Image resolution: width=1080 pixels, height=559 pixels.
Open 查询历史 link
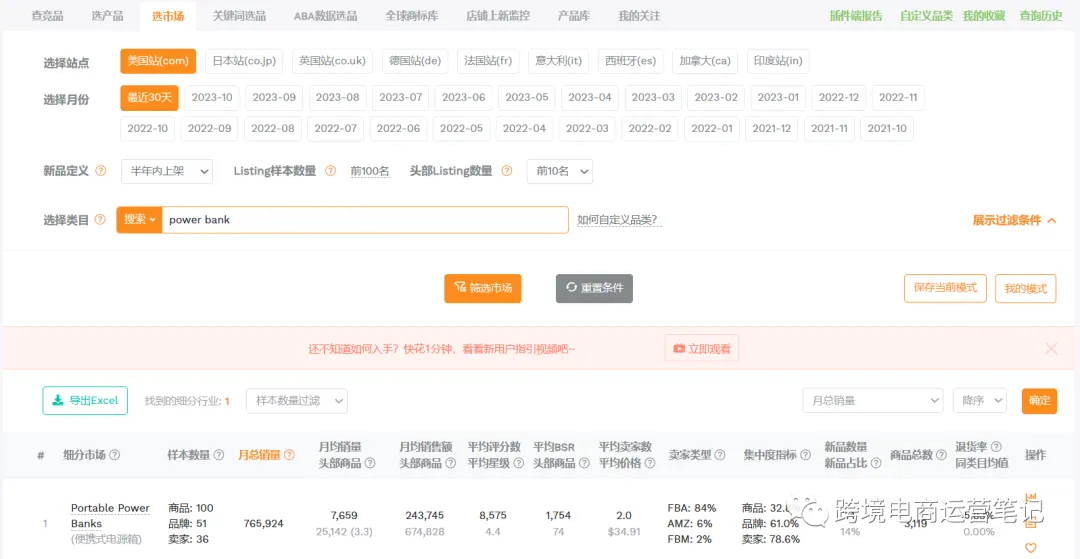(x=1041, y=16)
